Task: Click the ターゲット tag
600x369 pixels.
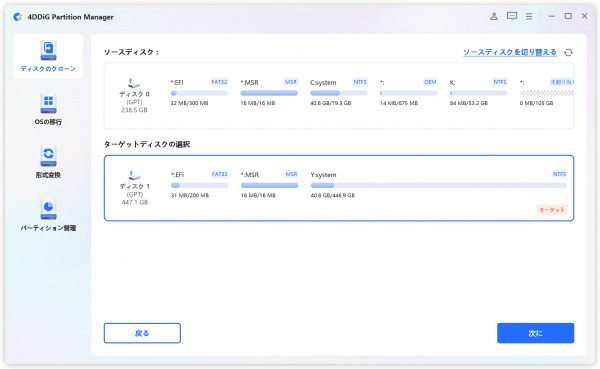Action: (x=552, y=210)
